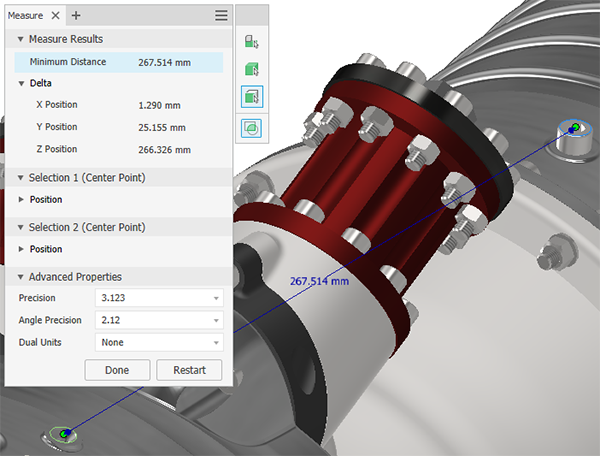Collapse the Delta section
The width and height of the screenshot is (600, 456).
[21, 83]
